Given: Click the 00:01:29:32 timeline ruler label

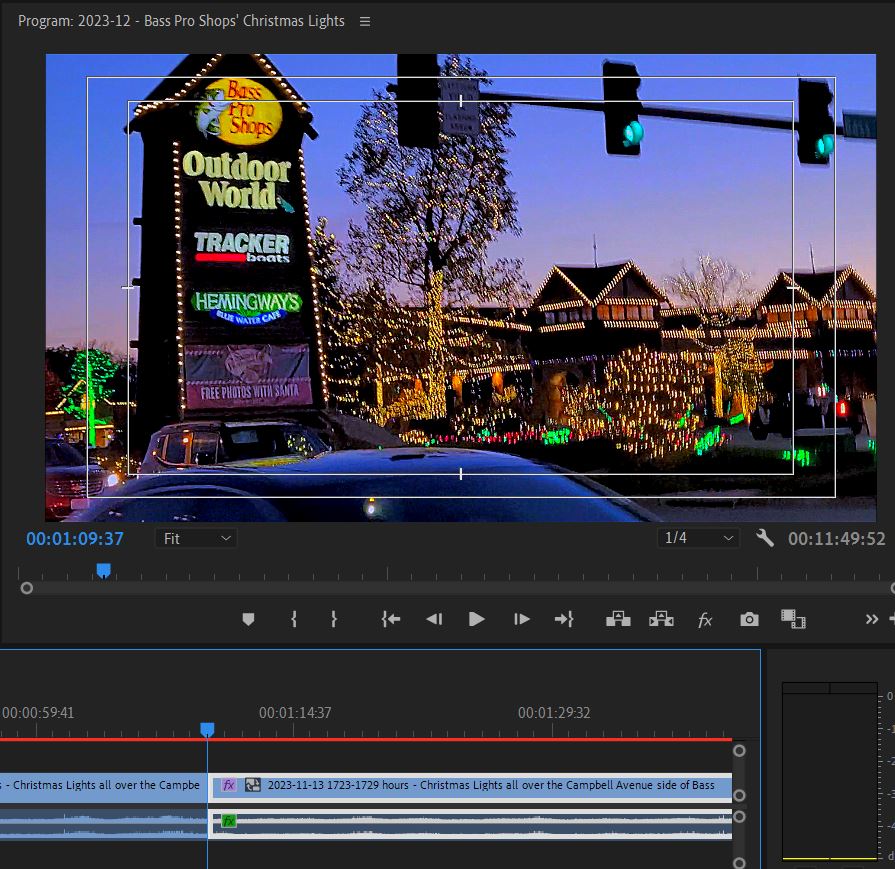Looking at the screenshot, I should coord(554,713).
